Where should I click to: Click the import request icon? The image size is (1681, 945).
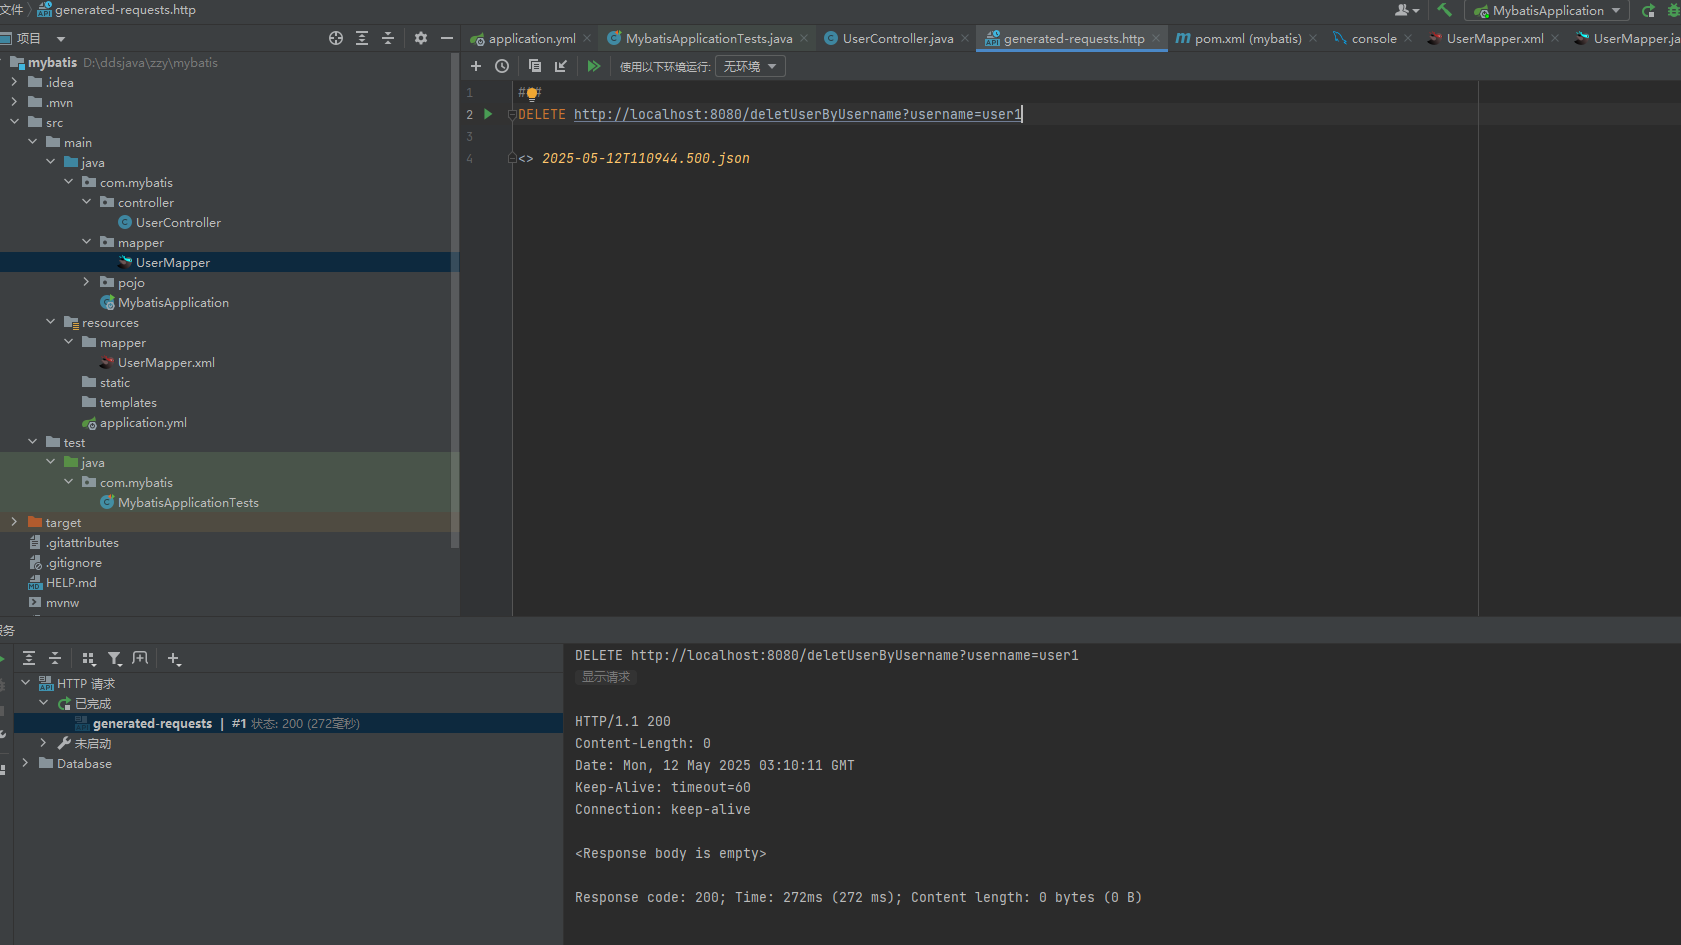point(561,66)
